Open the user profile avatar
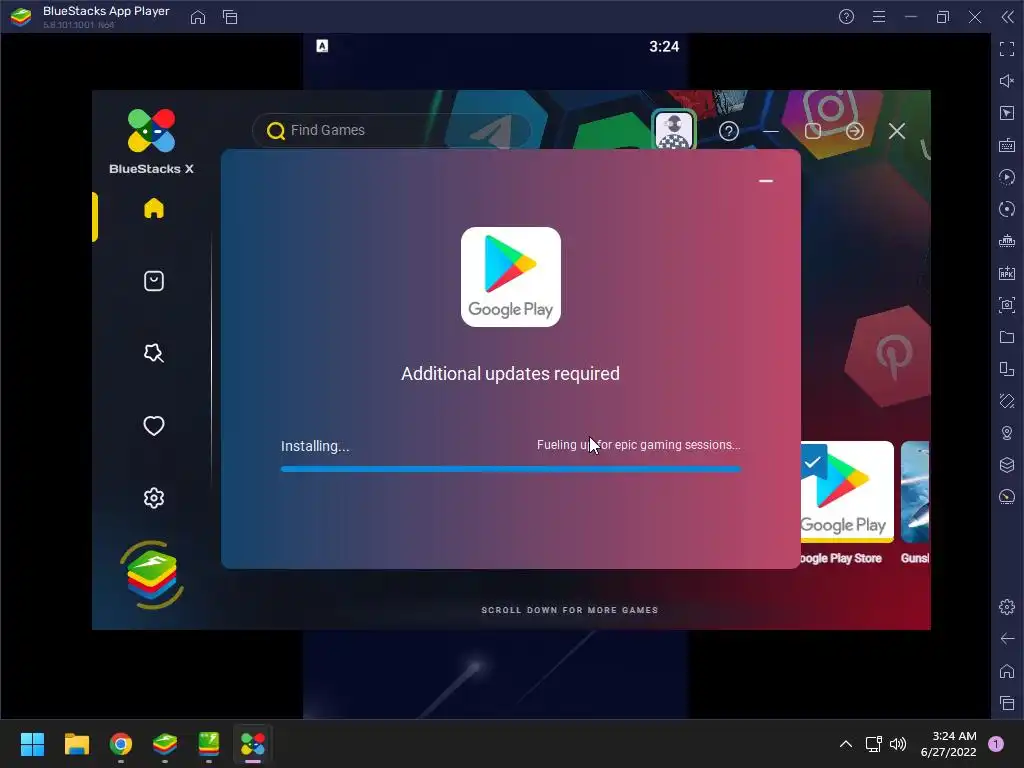Screen dimensions: 1024x768 674,130
